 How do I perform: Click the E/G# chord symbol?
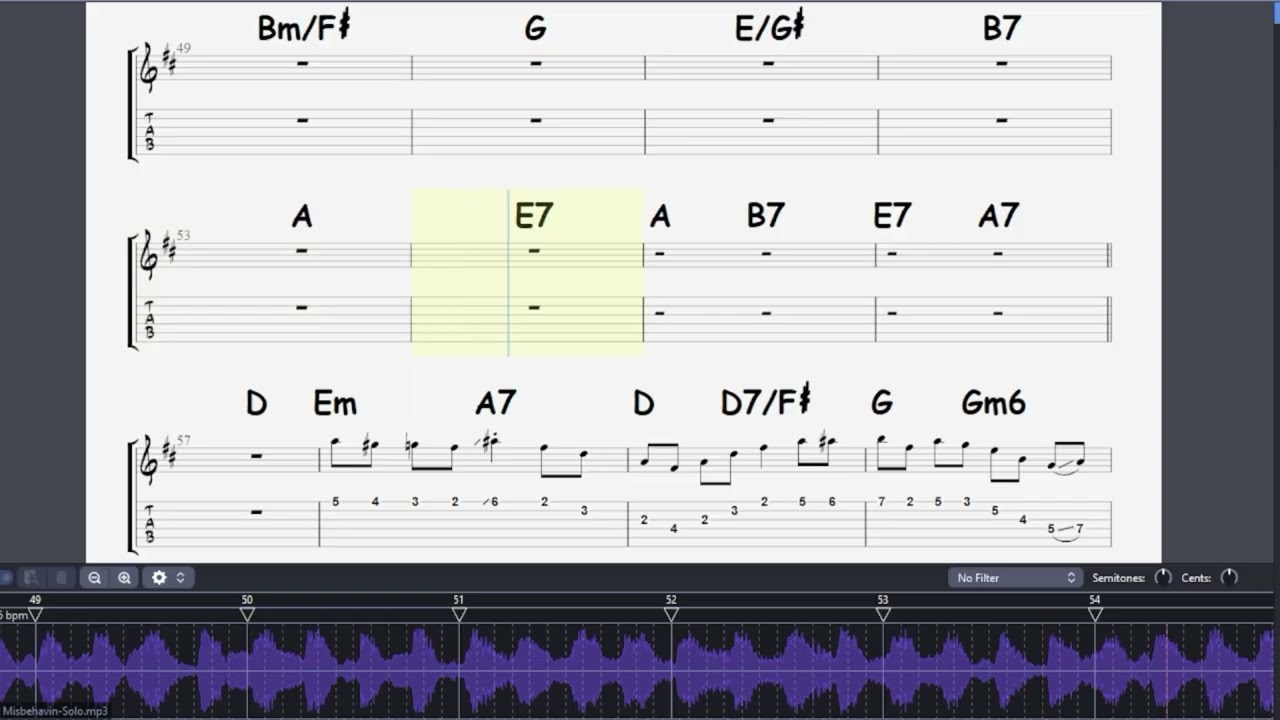[x=769, y=27]
